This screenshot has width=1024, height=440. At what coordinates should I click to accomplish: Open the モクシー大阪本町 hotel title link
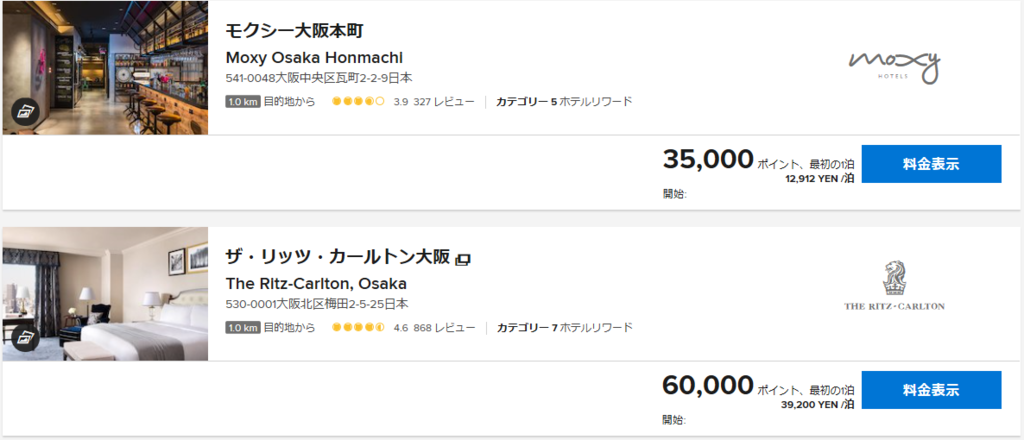(294, 31)
